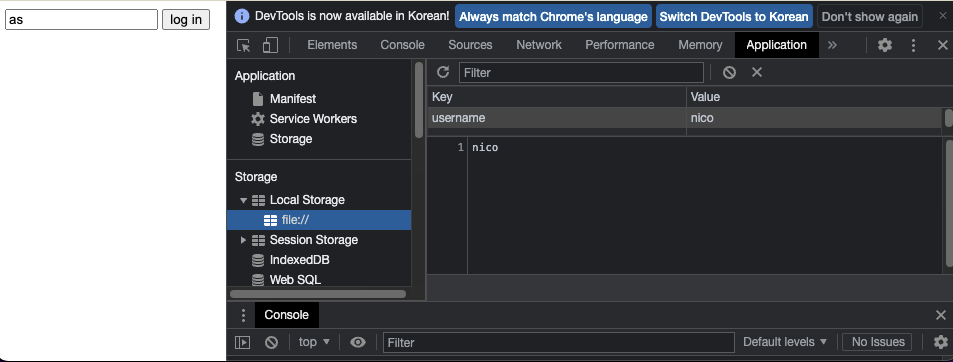This screenshot has width=953, height=362.
Task: Toggle the device toolbar icon
Action: pos(270,45)
